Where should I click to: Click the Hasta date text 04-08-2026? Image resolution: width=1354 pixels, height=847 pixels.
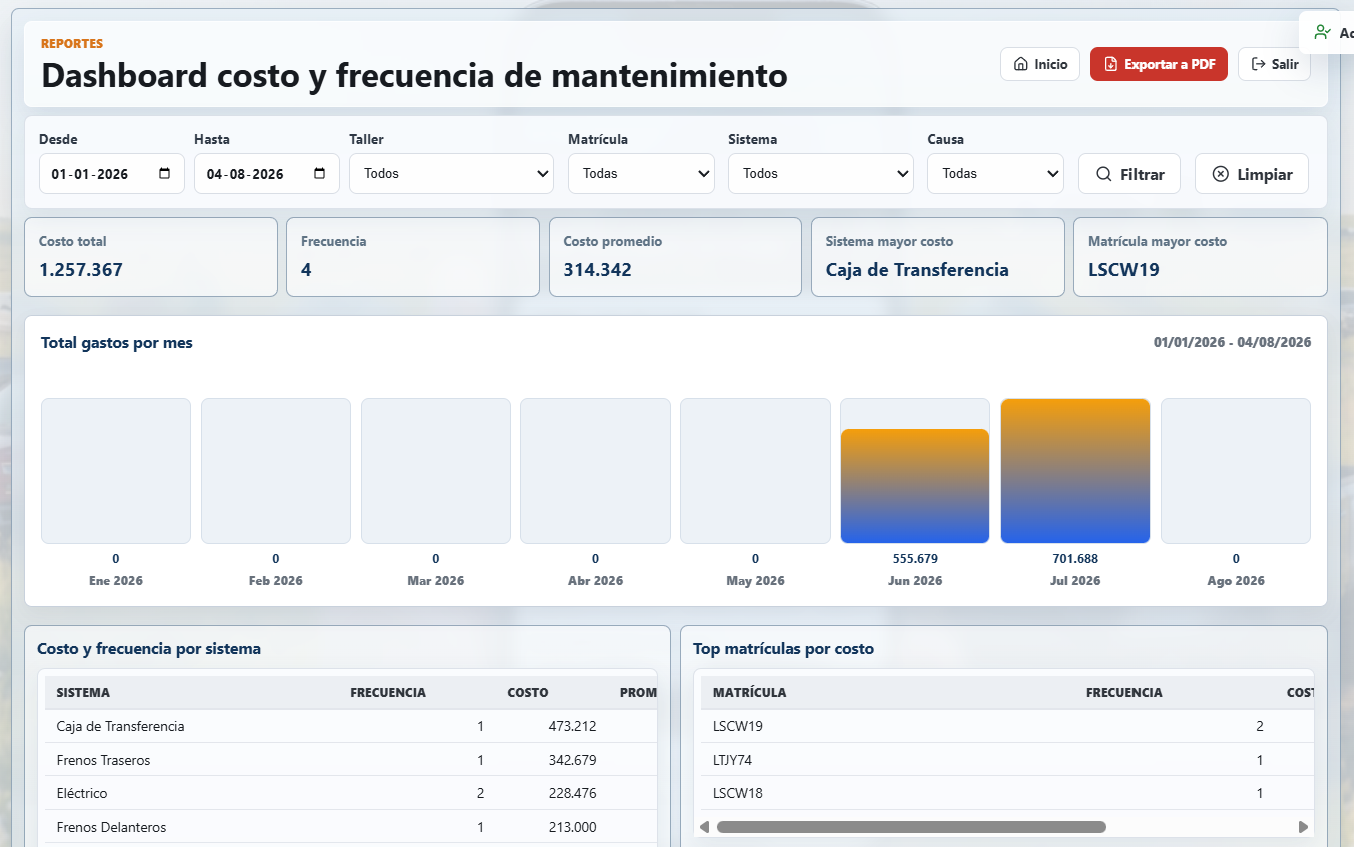(x=245, y=174)
